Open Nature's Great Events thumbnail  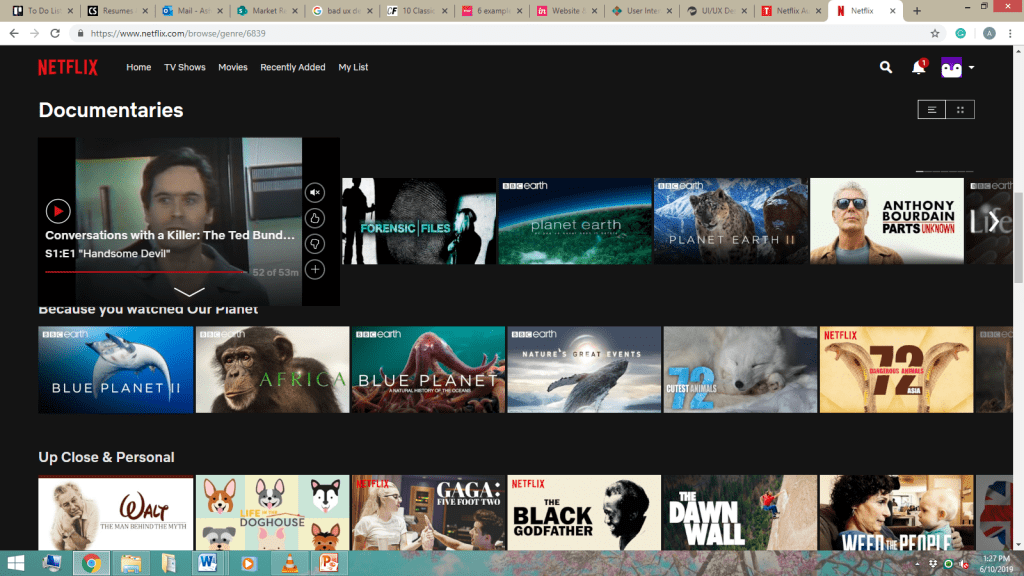584,370
